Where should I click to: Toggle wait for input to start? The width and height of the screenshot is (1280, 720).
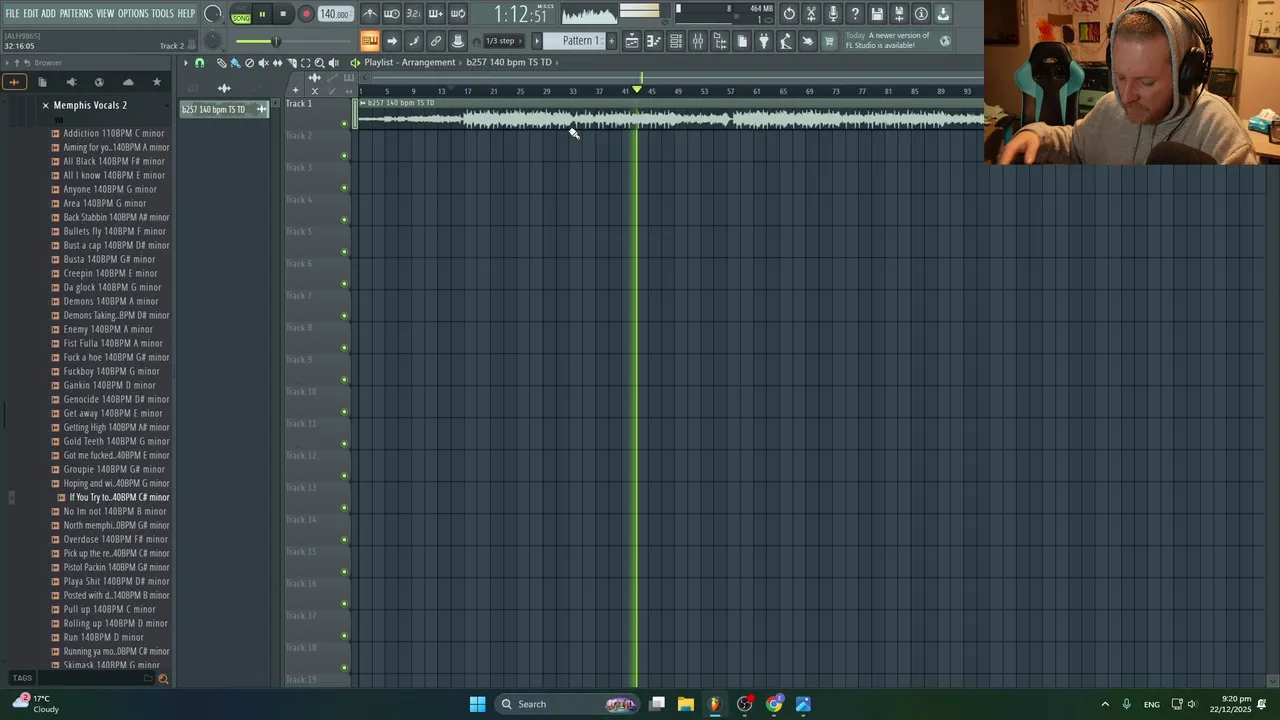(x=392, y=14)
